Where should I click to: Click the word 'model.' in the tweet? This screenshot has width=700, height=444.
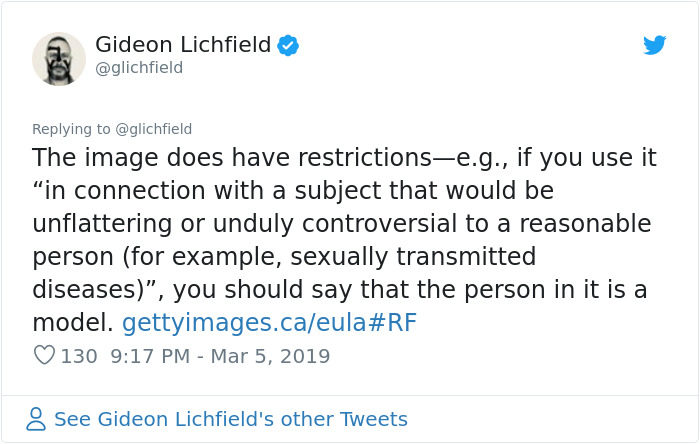pos(73,323)
